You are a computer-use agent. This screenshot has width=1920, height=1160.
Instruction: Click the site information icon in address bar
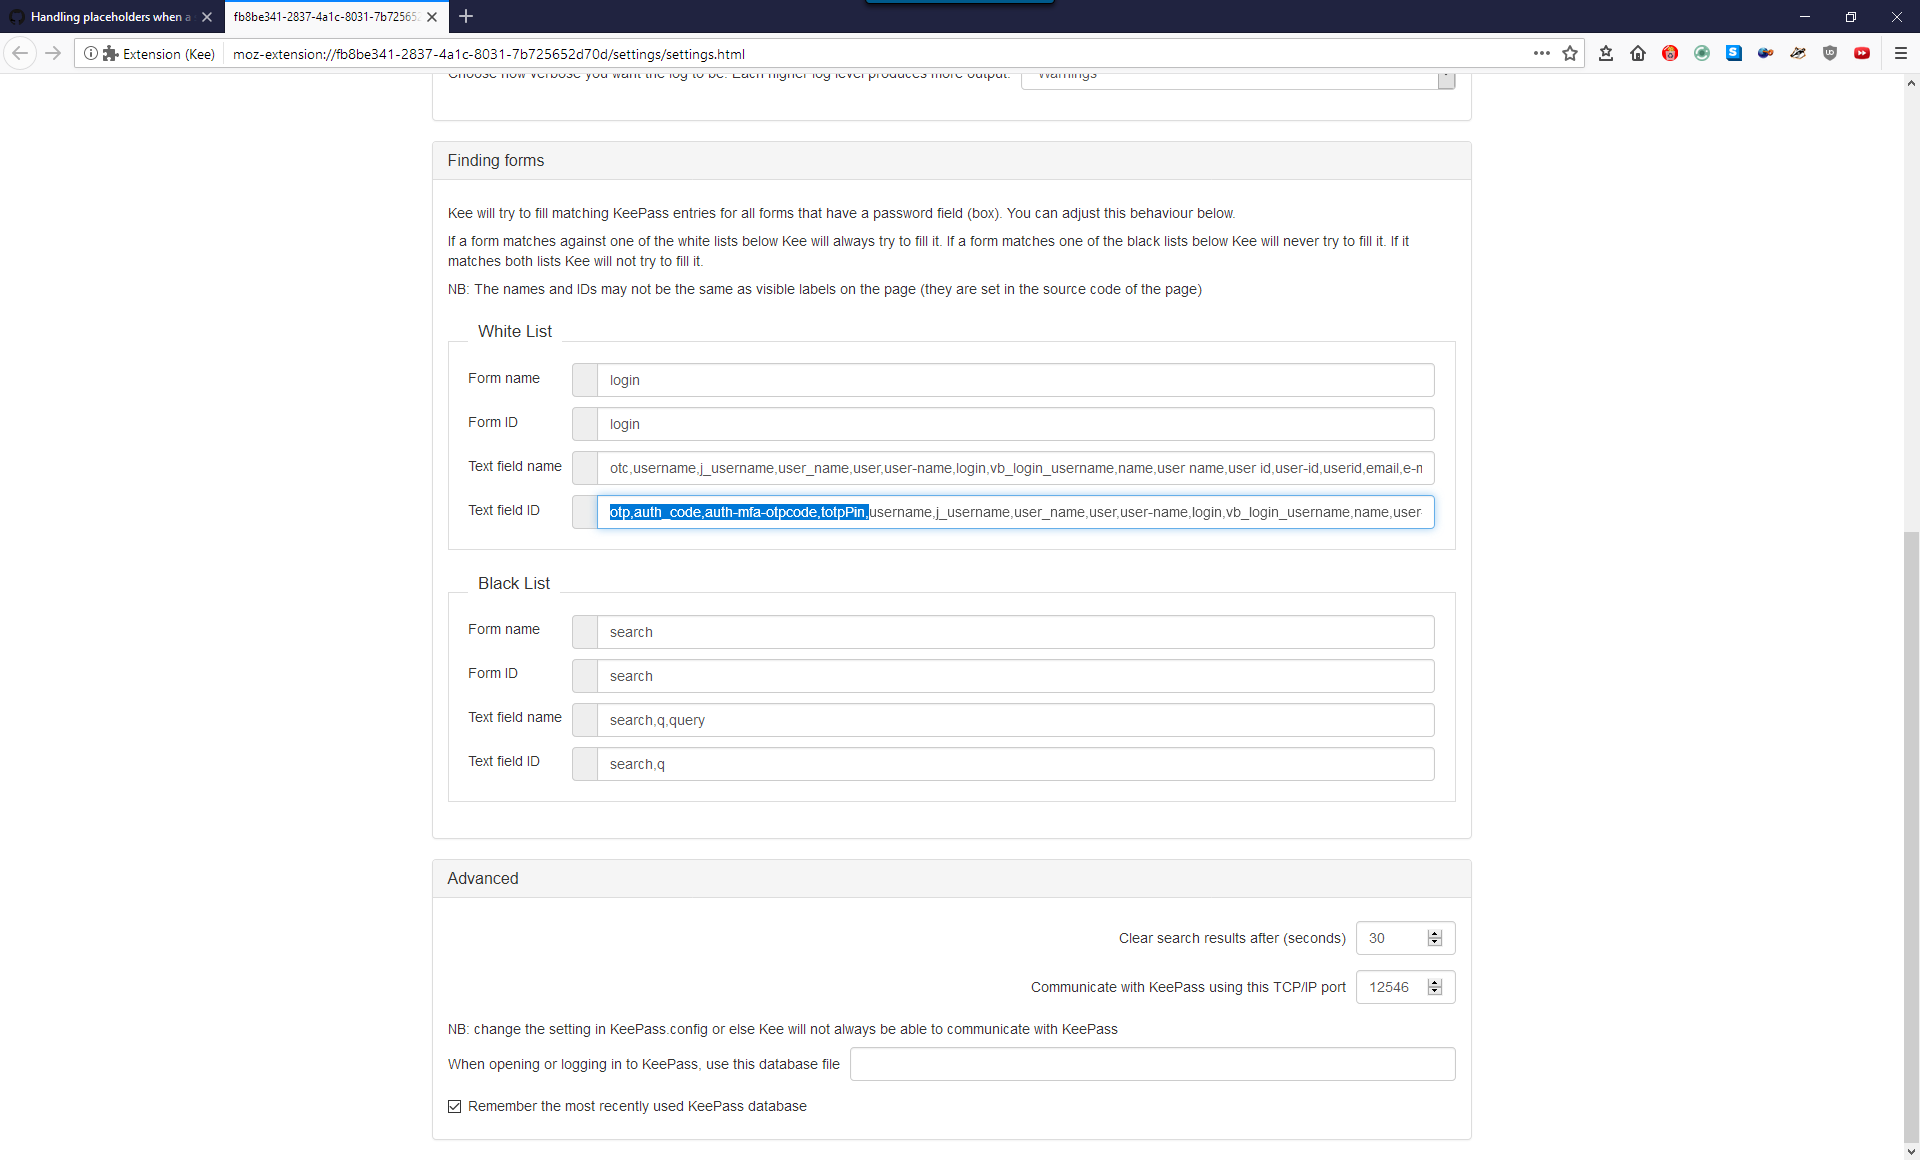coord(91,53)
